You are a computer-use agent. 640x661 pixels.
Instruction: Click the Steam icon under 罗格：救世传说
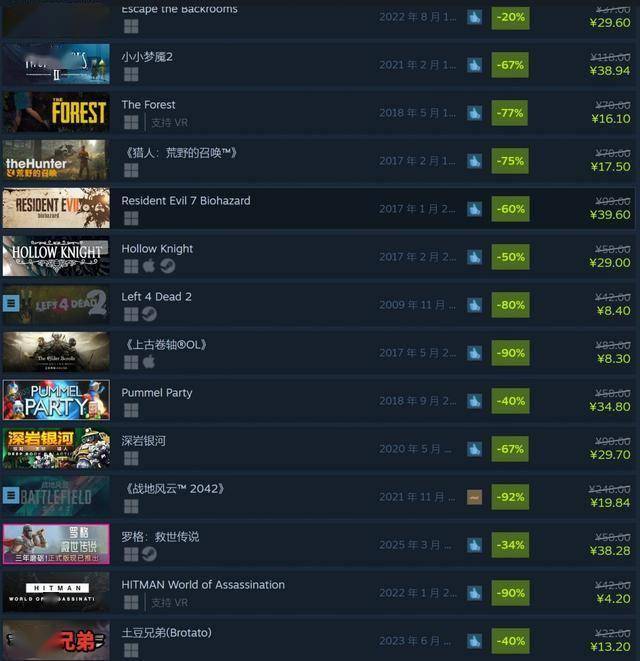tap(149, 554)
